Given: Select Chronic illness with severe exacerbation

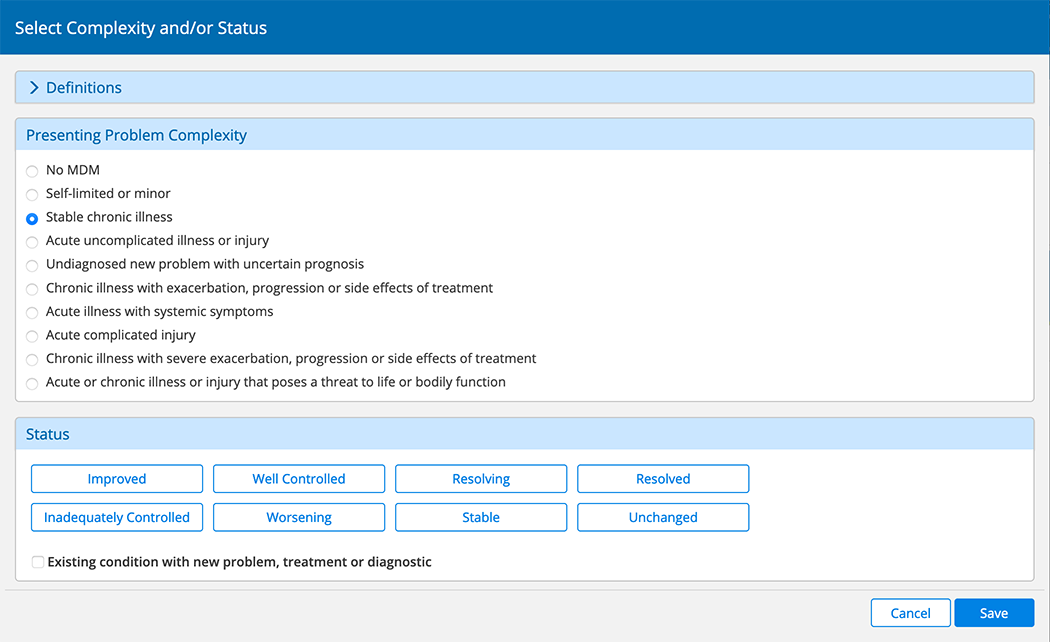Looking at the screenshot, I should tap(31, 359).
